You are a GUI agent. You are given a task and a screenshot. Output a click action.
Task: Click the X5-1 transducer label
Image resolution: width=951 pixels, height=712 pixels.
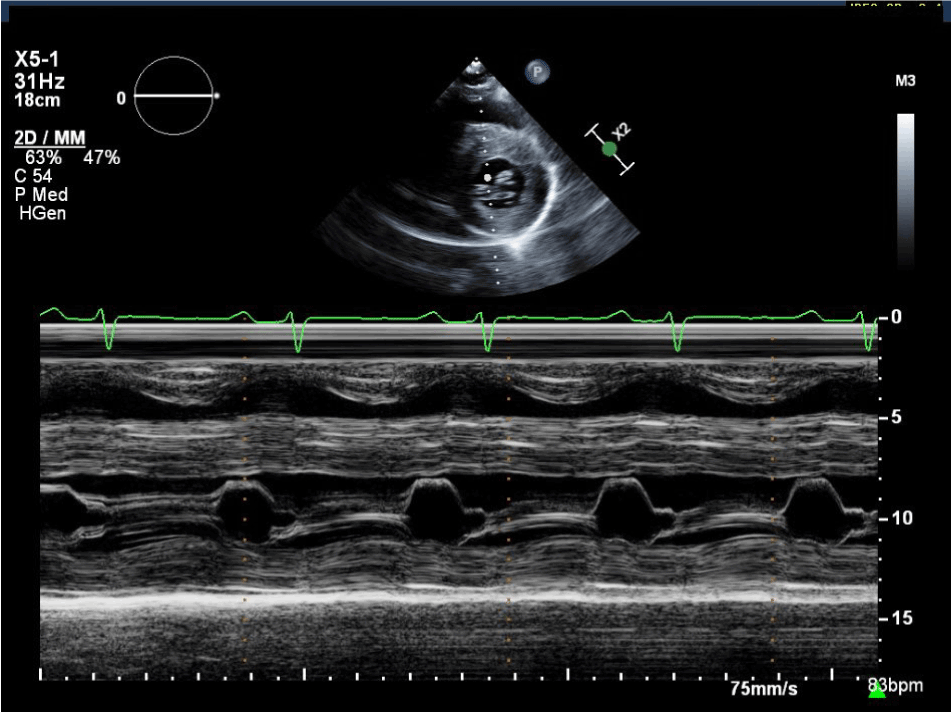pyautogui.click(x=38, y=61)
